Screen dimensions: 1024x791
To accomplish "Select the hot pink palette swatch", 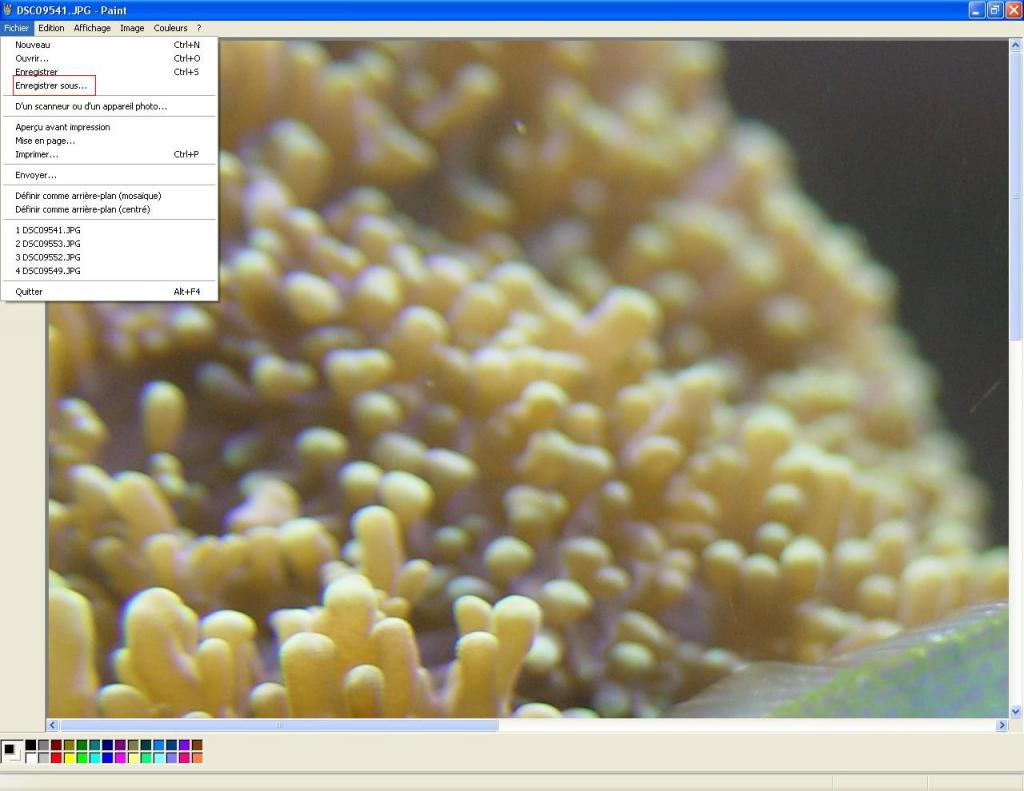I will pyautogui.click(x=184, y=758).
